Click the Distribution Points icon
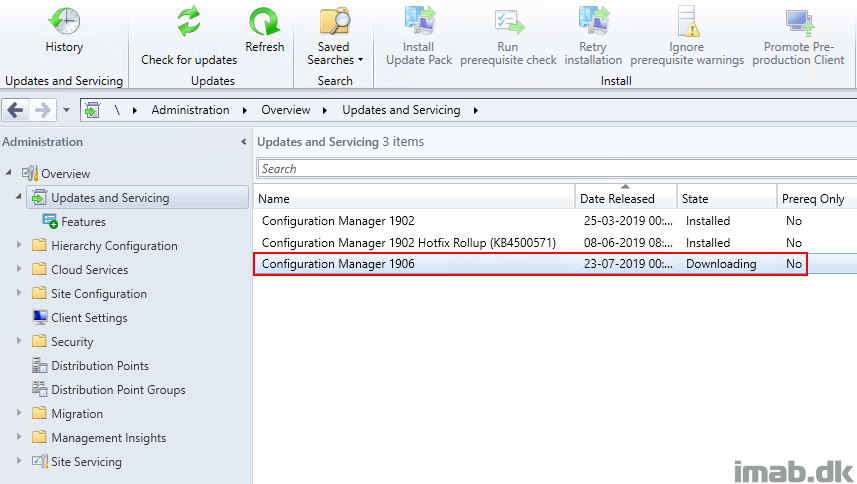 [39, 365]
